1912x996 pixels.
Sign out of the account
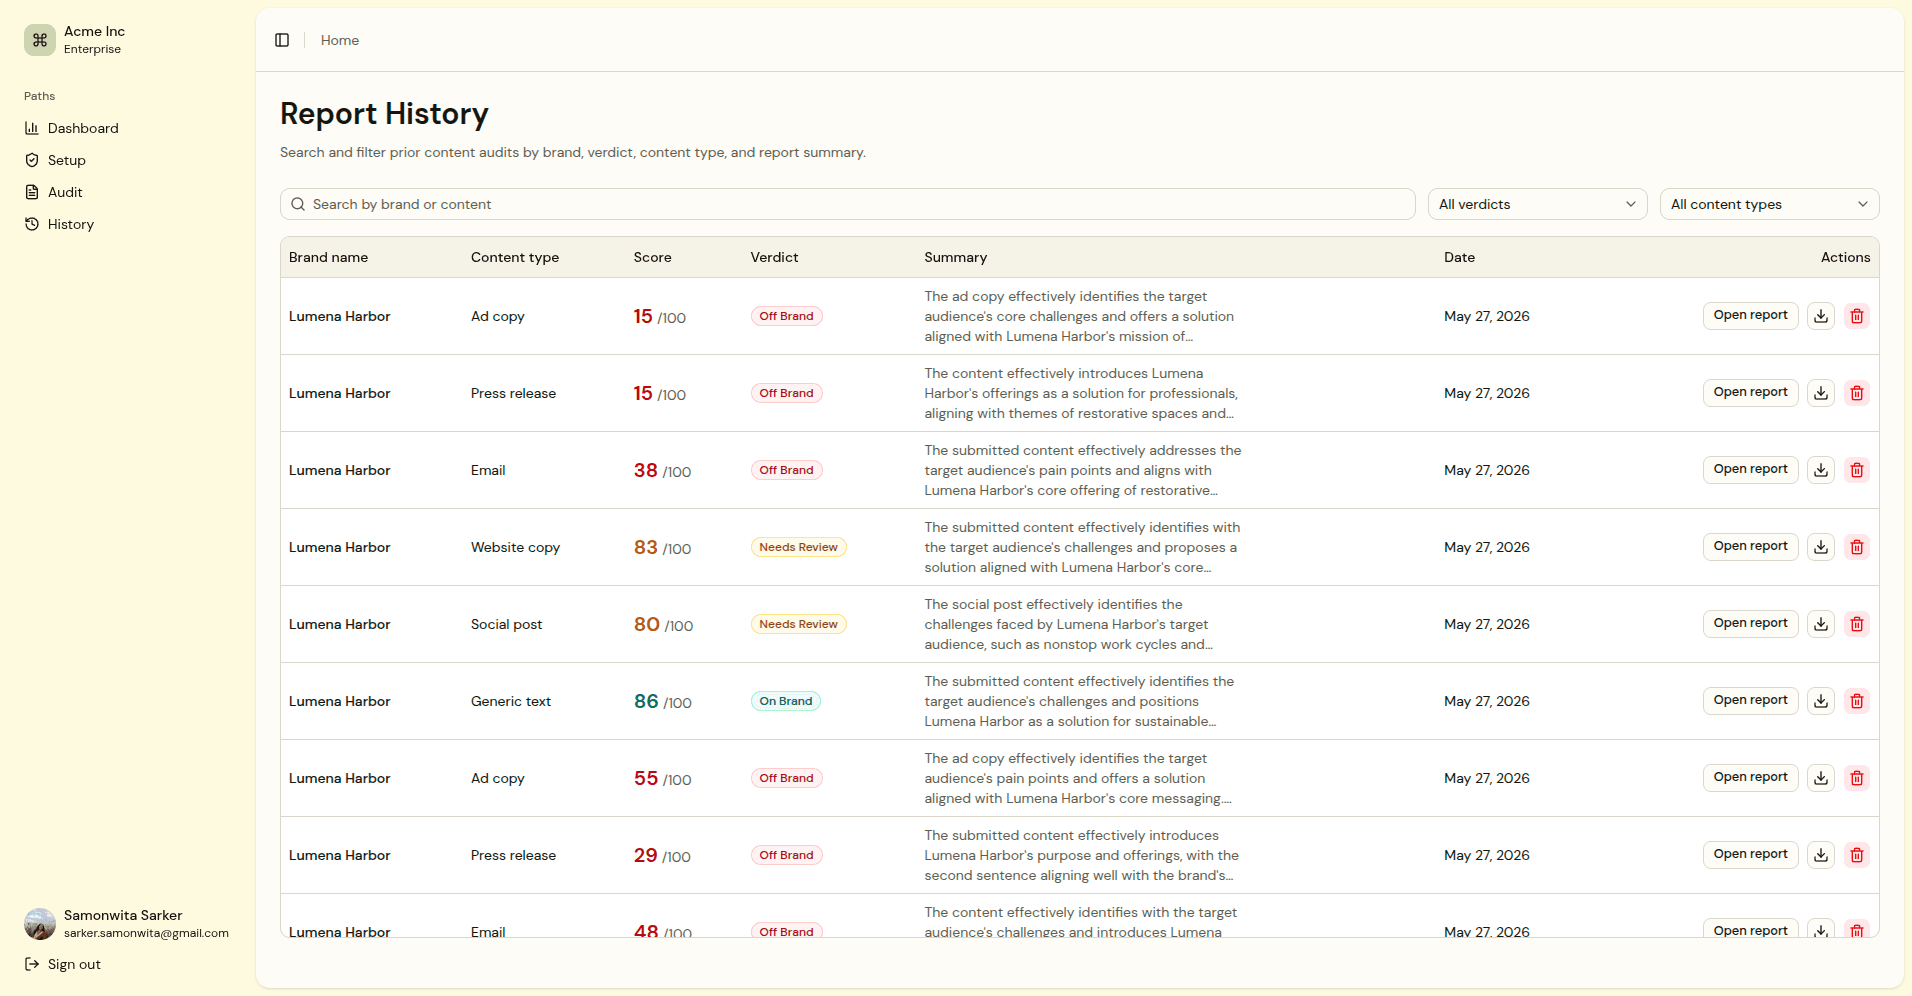pos(63,964)
